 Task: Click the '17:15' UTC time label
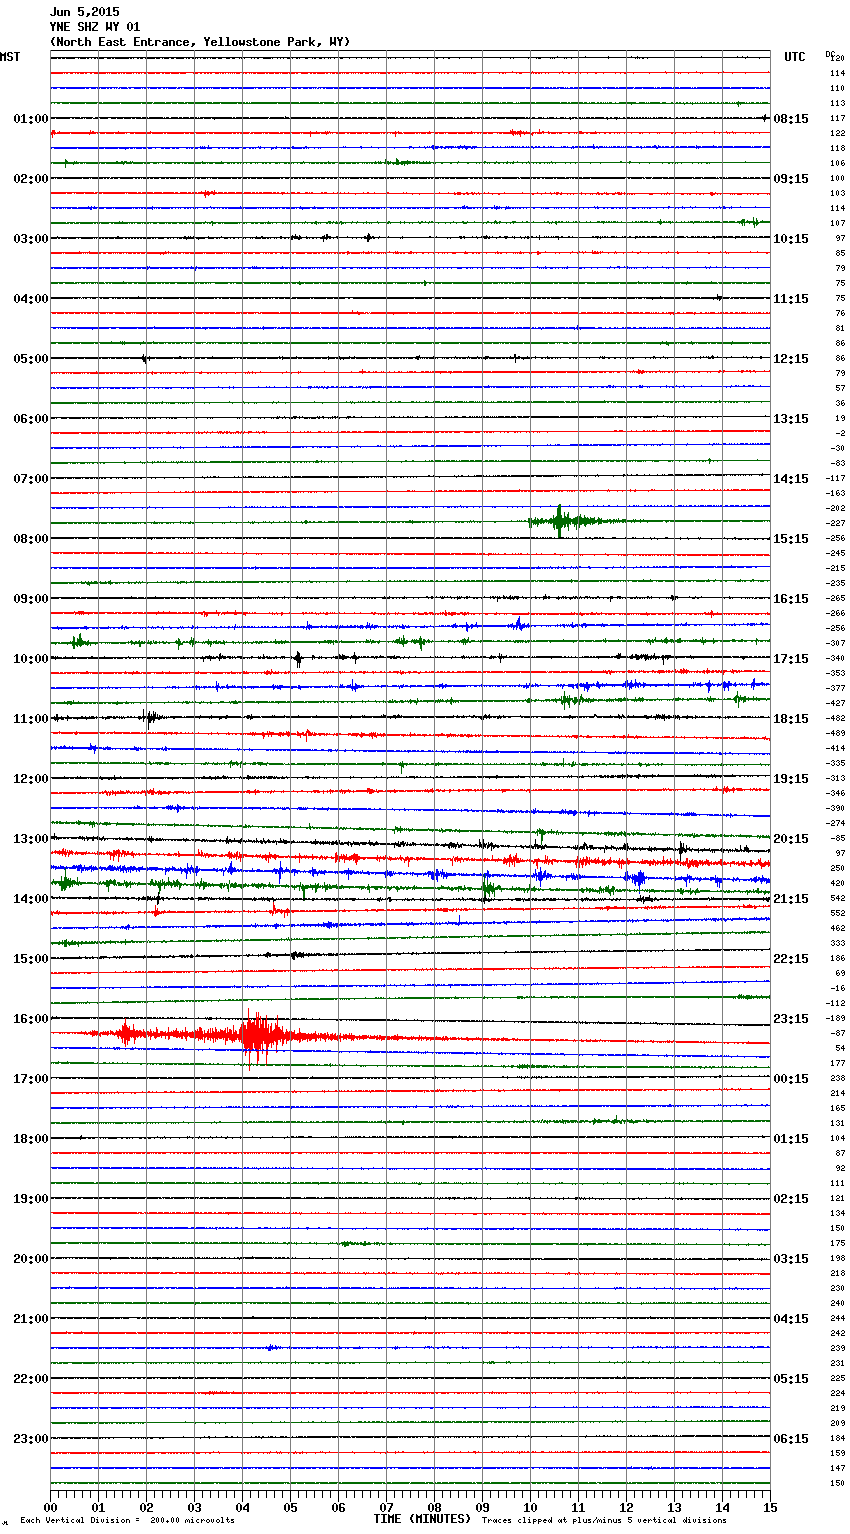(x=791, y=659)
